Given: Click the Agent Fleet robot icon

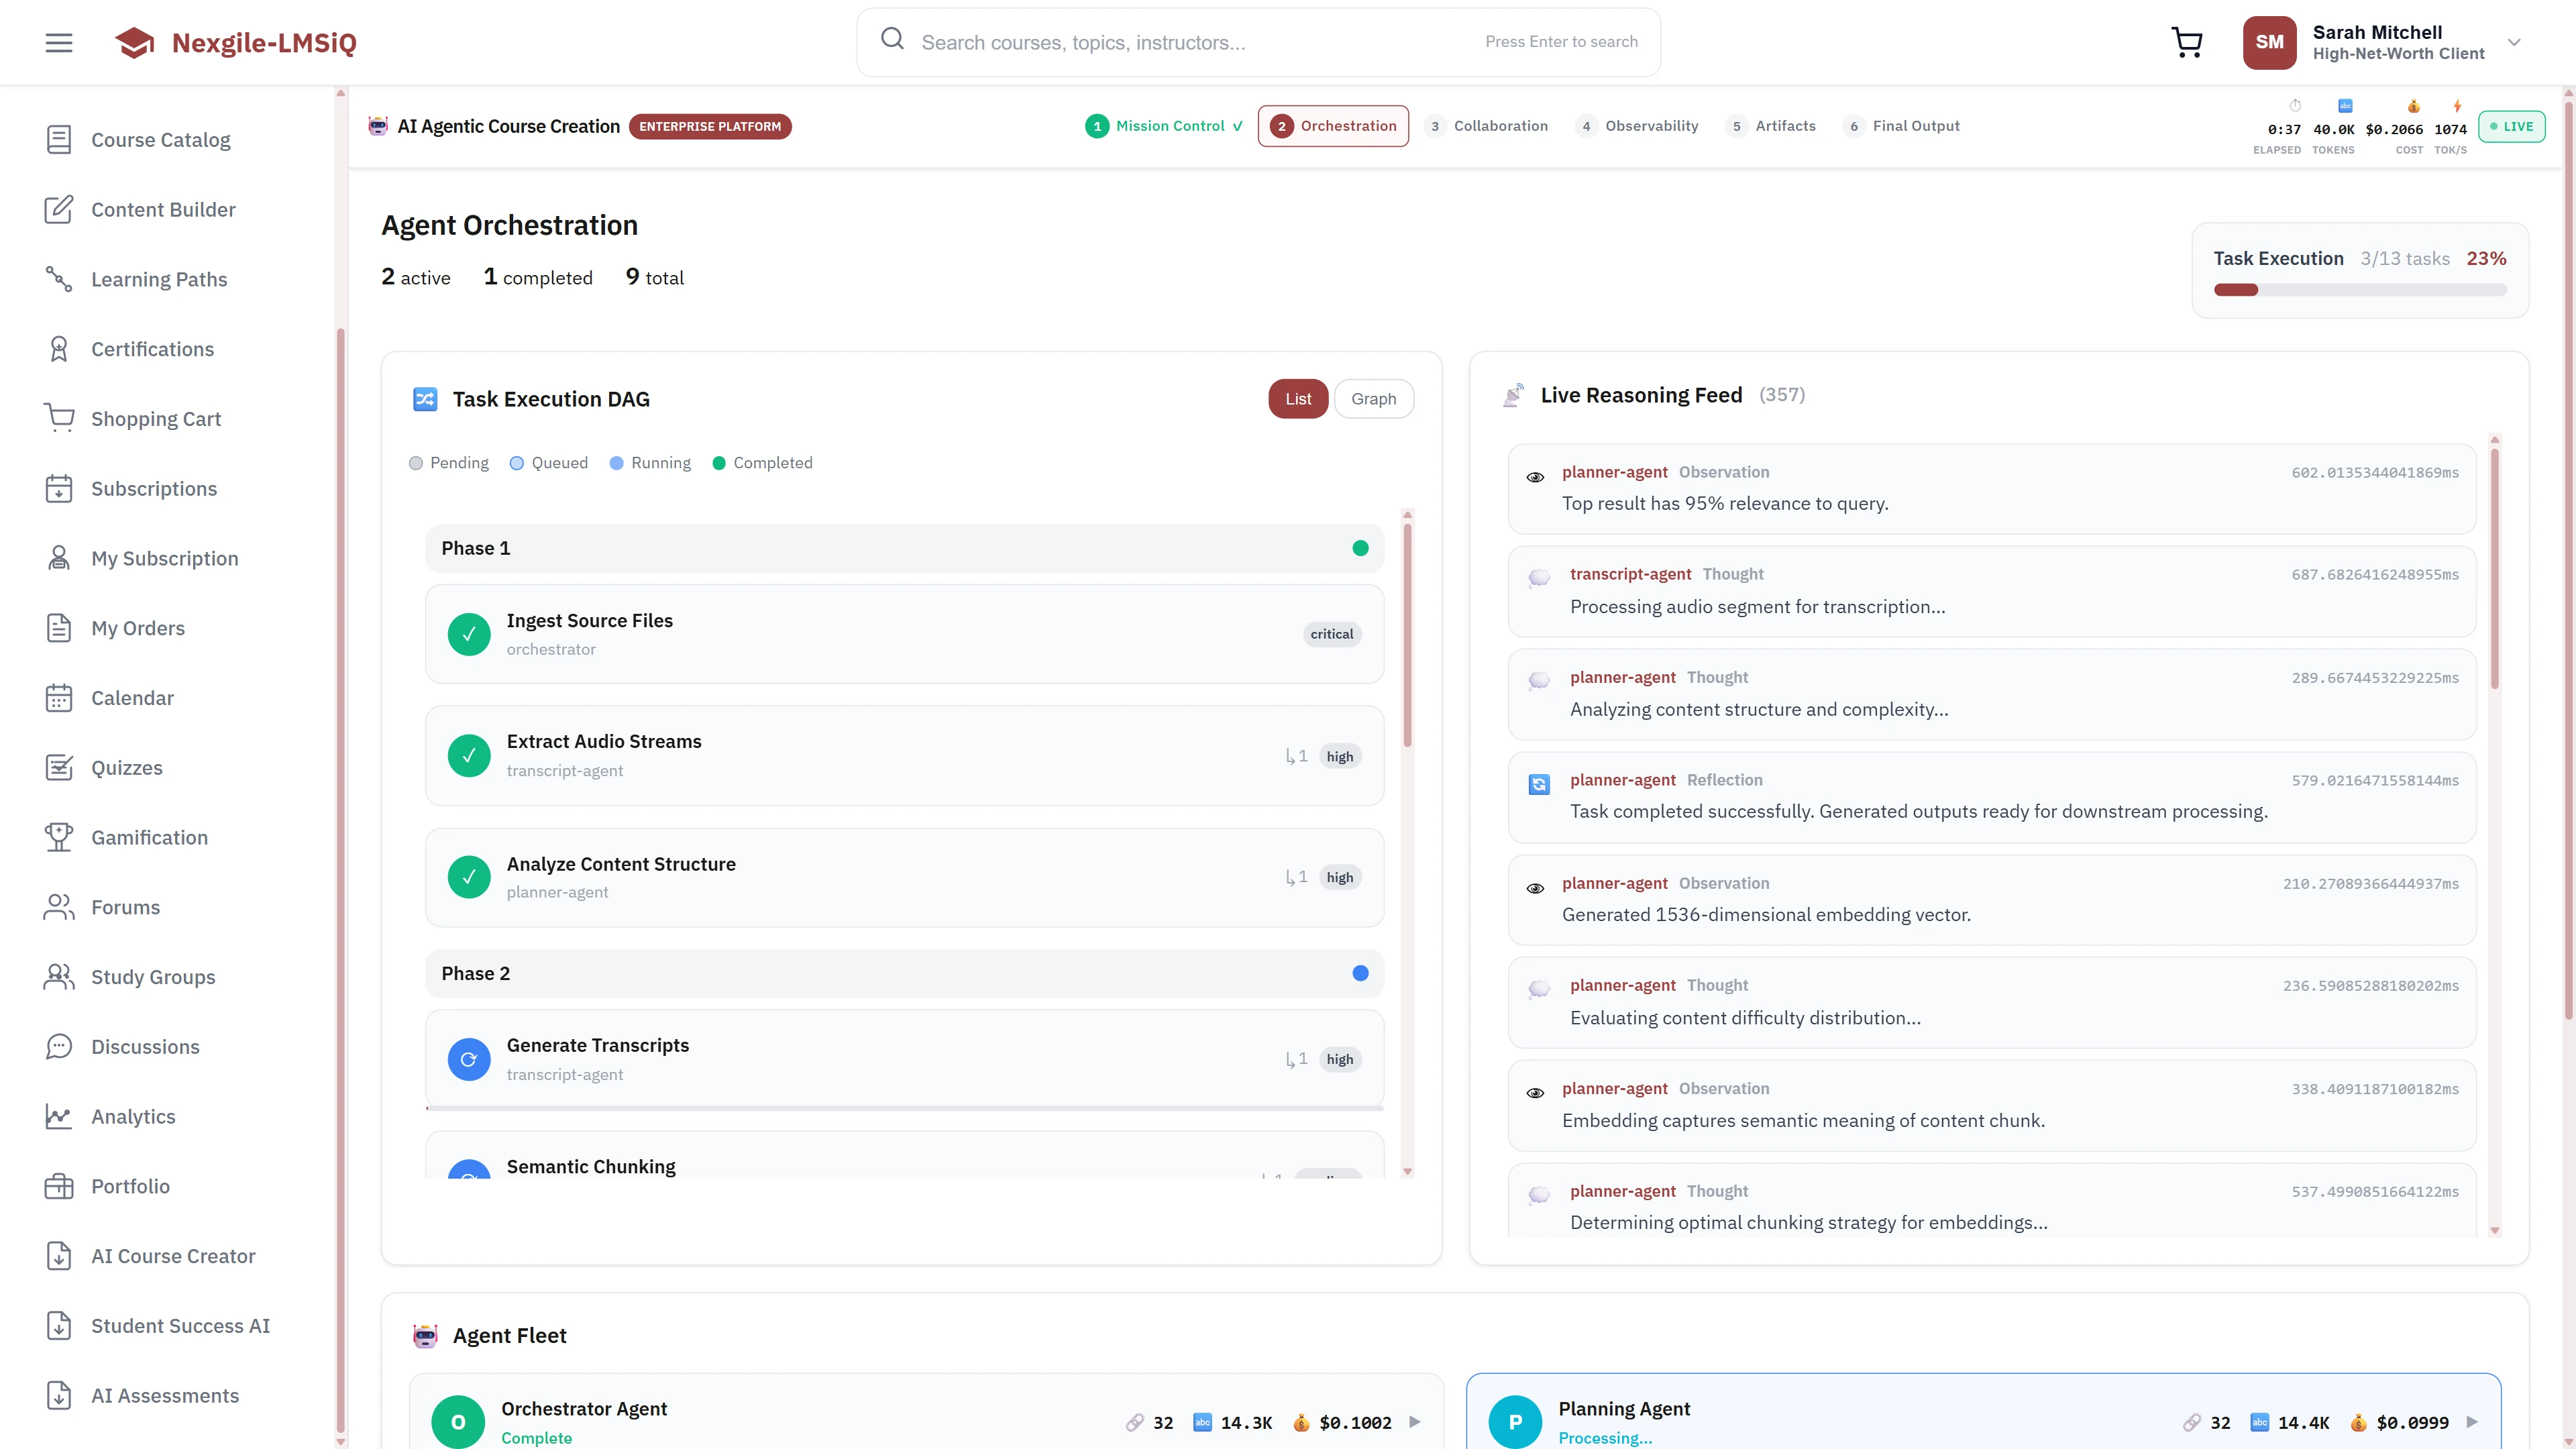Looking at the screenshot, I should [x=425, y=1335].
